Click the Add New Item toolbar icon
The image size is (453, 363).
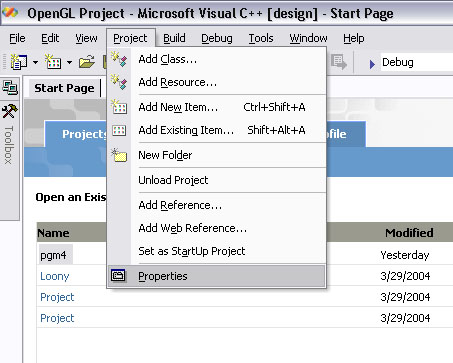click(53, 62)
